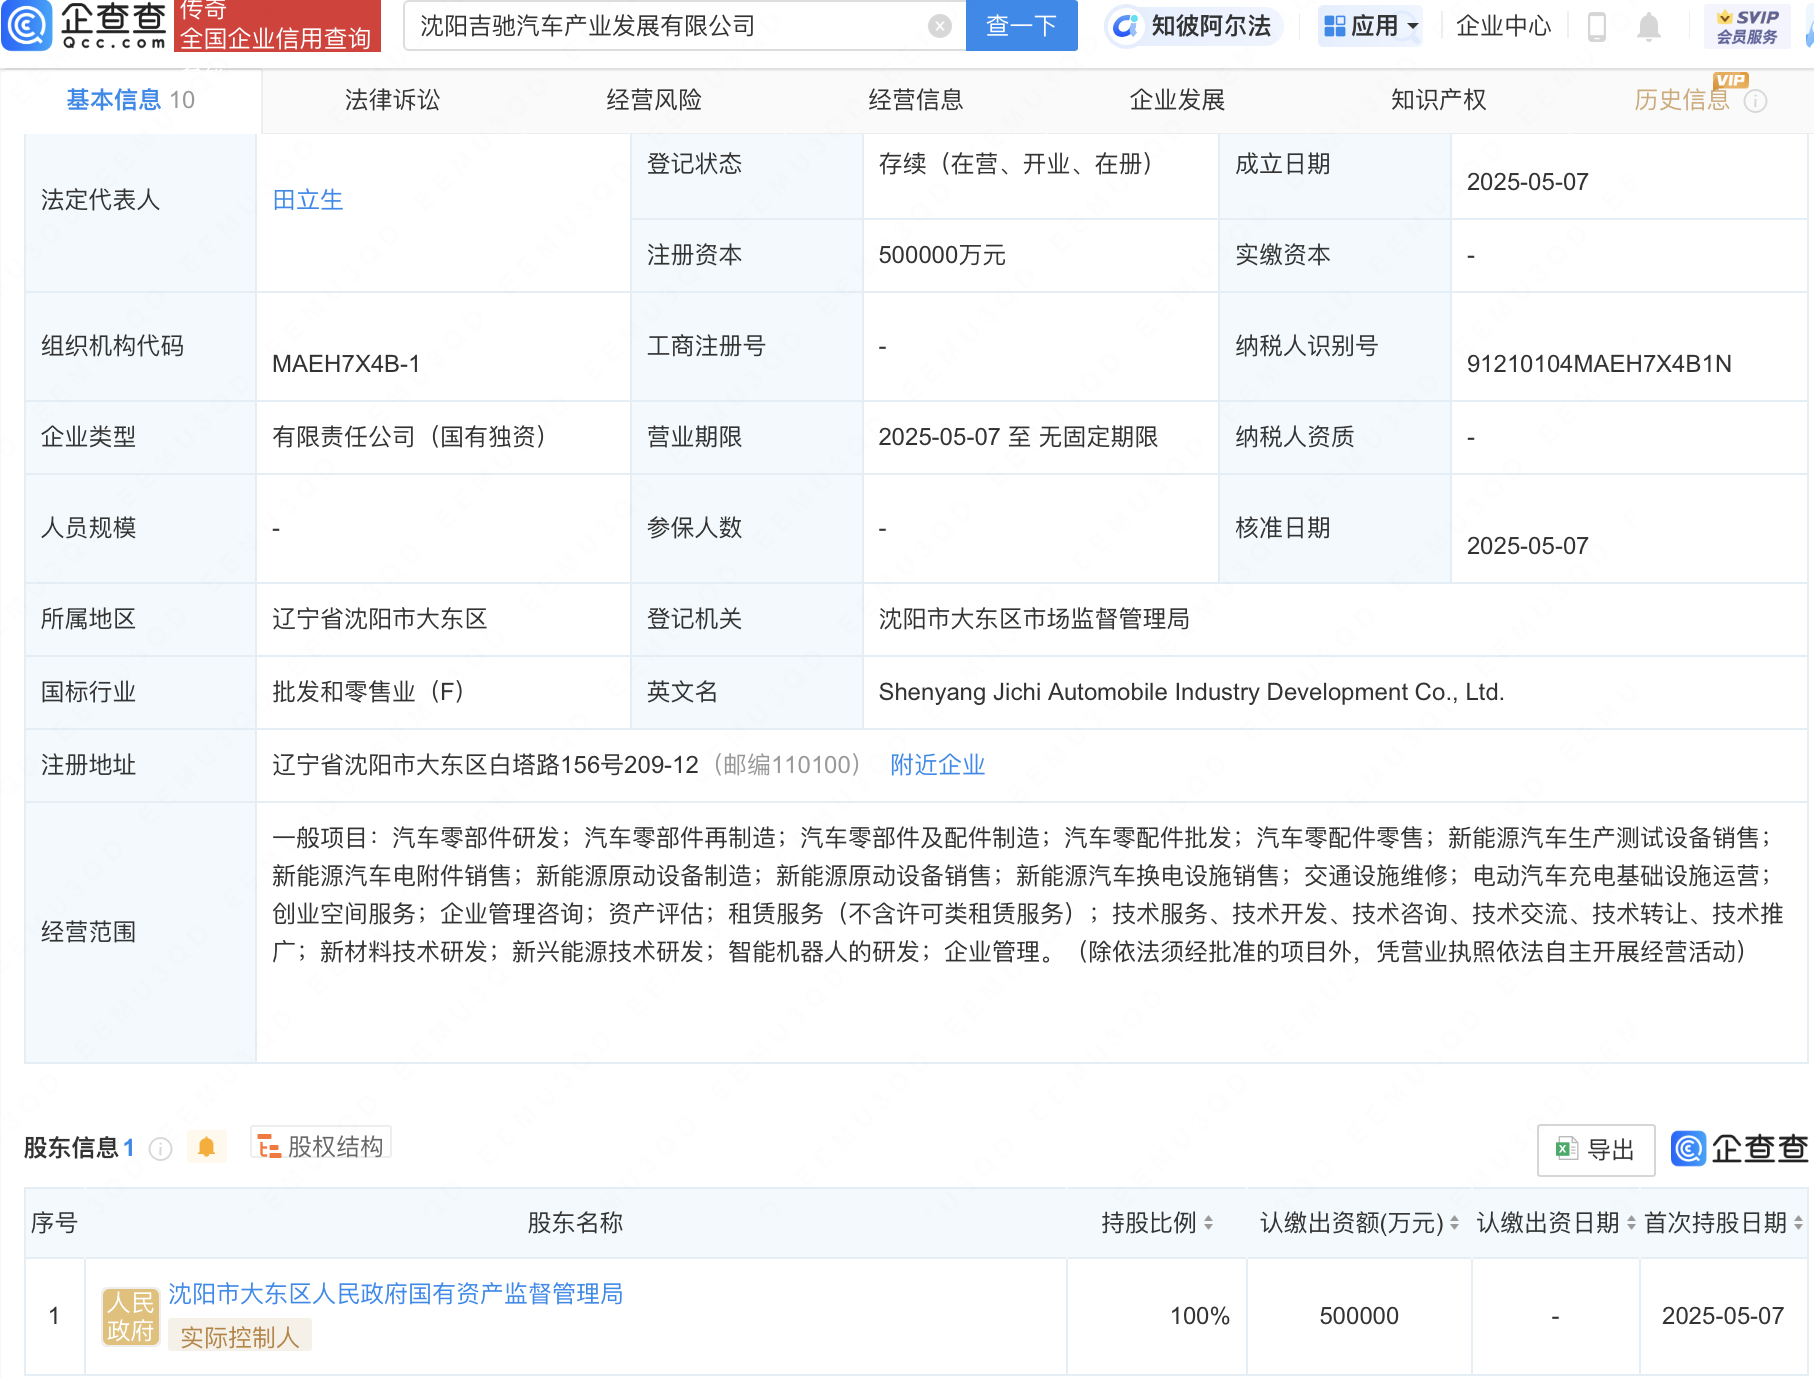The width and height of the screenshot is (1814, 1378).
Task: Select the English name Shenyang Jichi Automobile text
Action: click(x=1191, y=692)
